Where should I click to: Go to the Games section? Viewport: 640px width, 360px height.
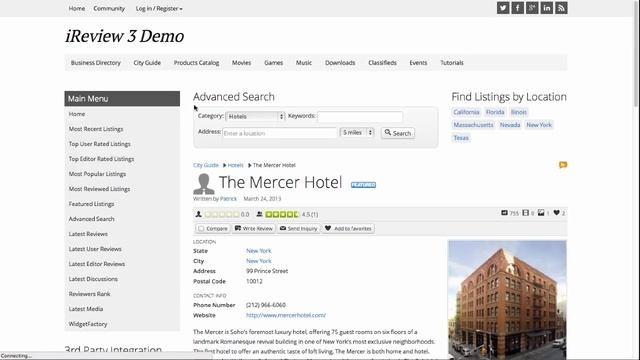tap(273, 62)
